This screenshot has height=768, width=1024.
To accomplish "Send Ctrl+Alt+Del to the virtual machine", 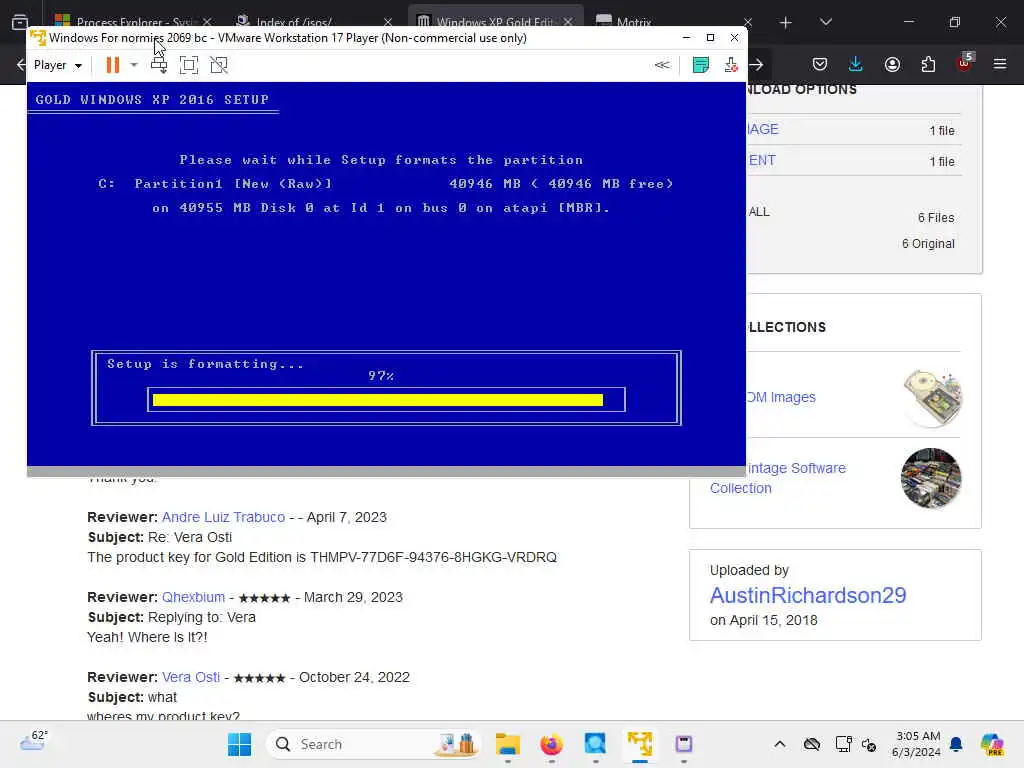I will (159, 65).
